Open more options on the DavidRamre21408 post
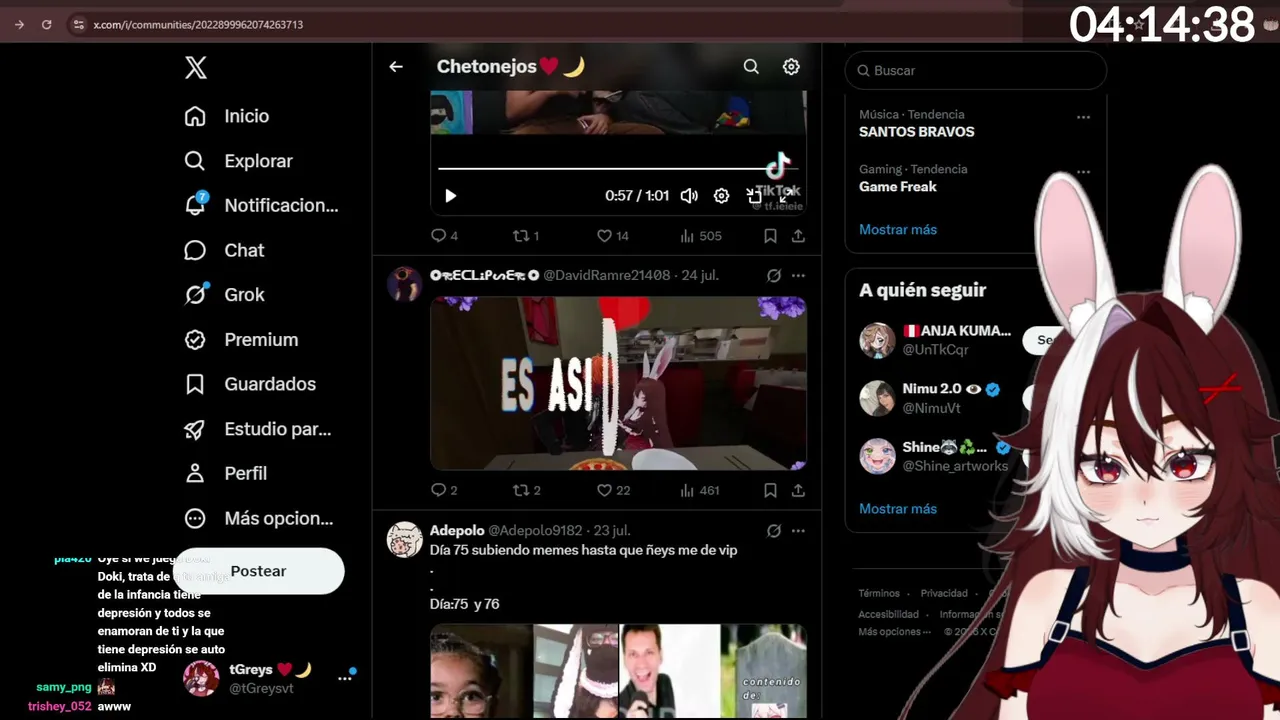The width and height of the screenshot is (1280, 720). coord(798,275)
